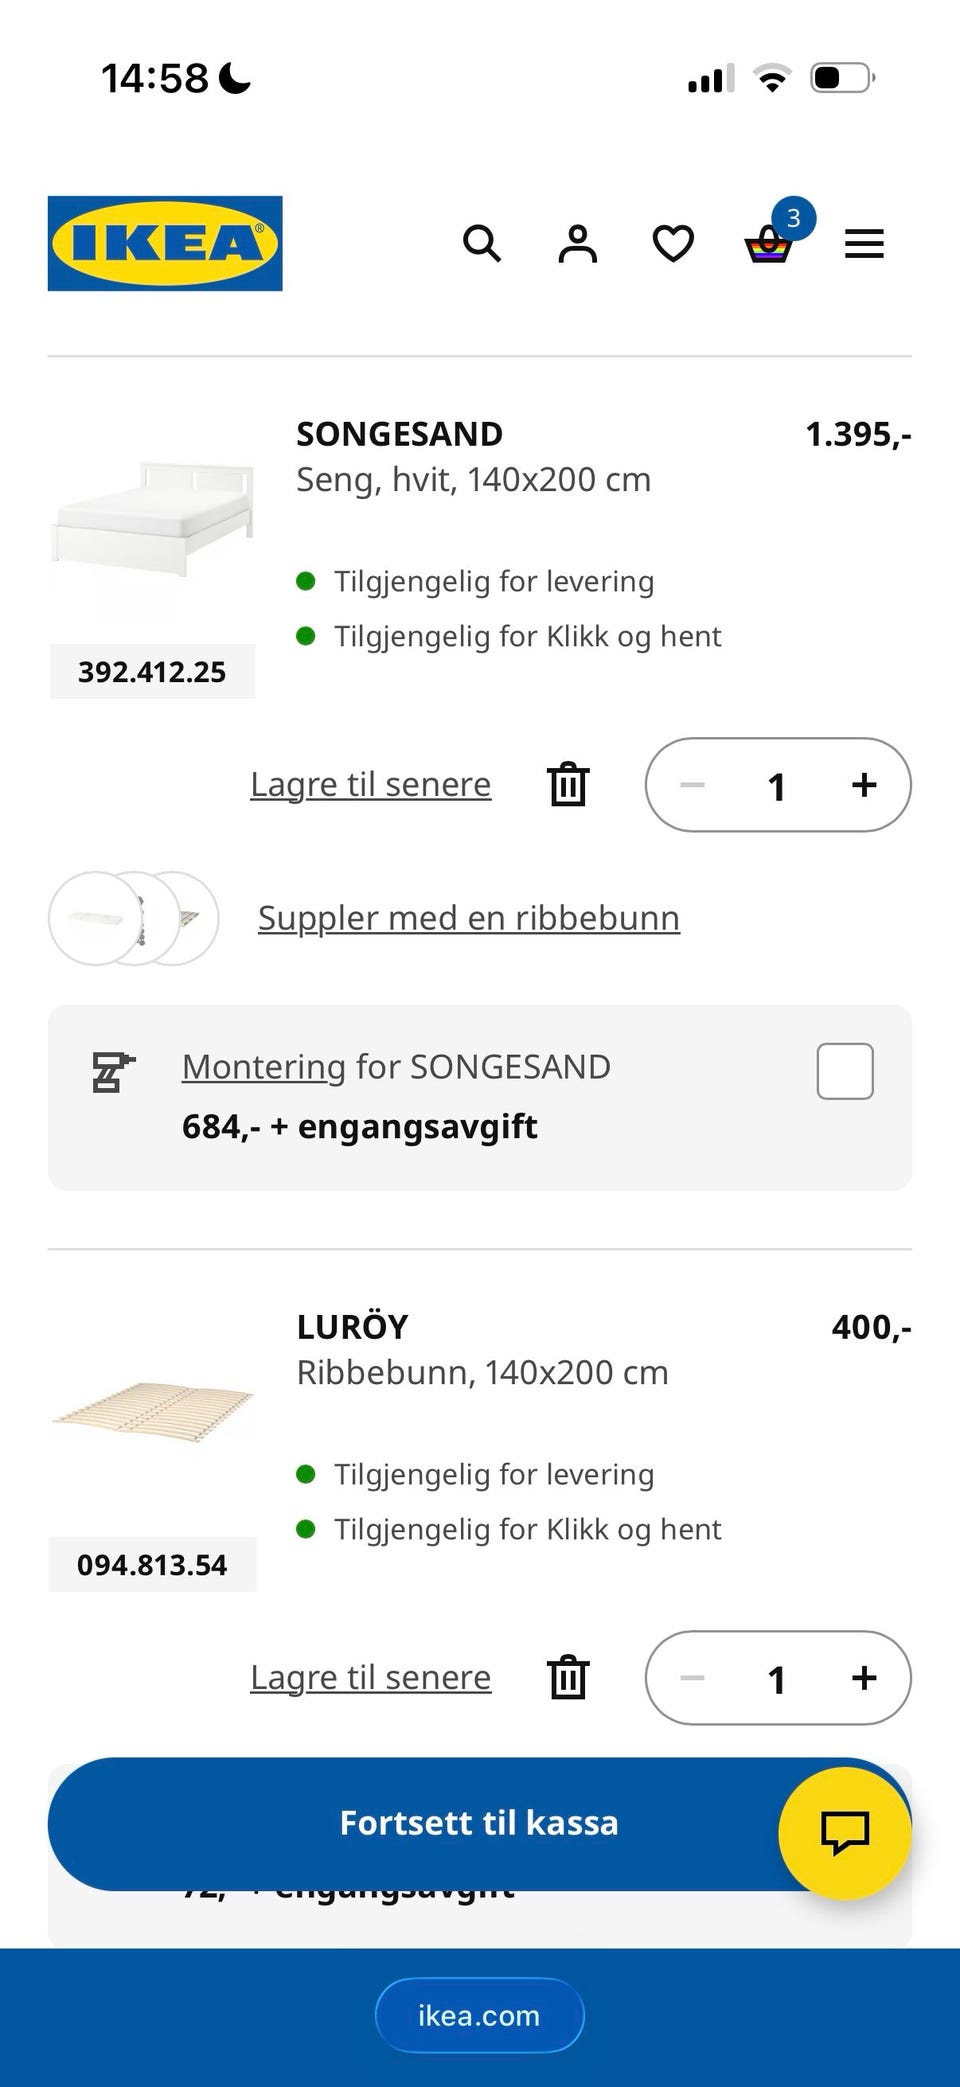The width and height of the screenshot is (960, 2087).
Task: Increase SONGESAND quantity with plus
Action: [x=864, y=785]
